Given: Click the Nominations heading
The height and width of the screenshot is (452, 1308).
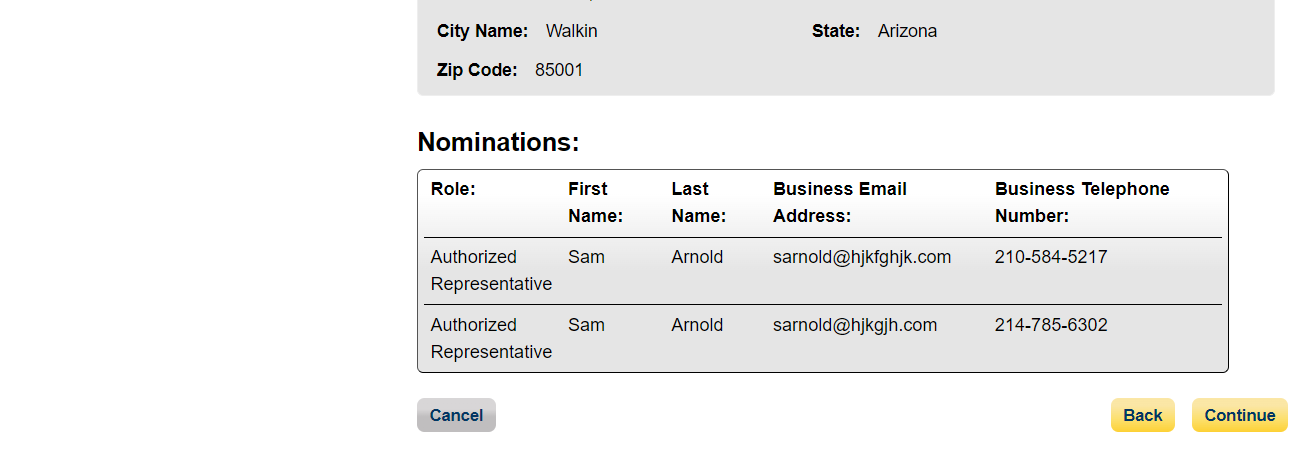Looking at the screenshot, I should pos(498,142).
